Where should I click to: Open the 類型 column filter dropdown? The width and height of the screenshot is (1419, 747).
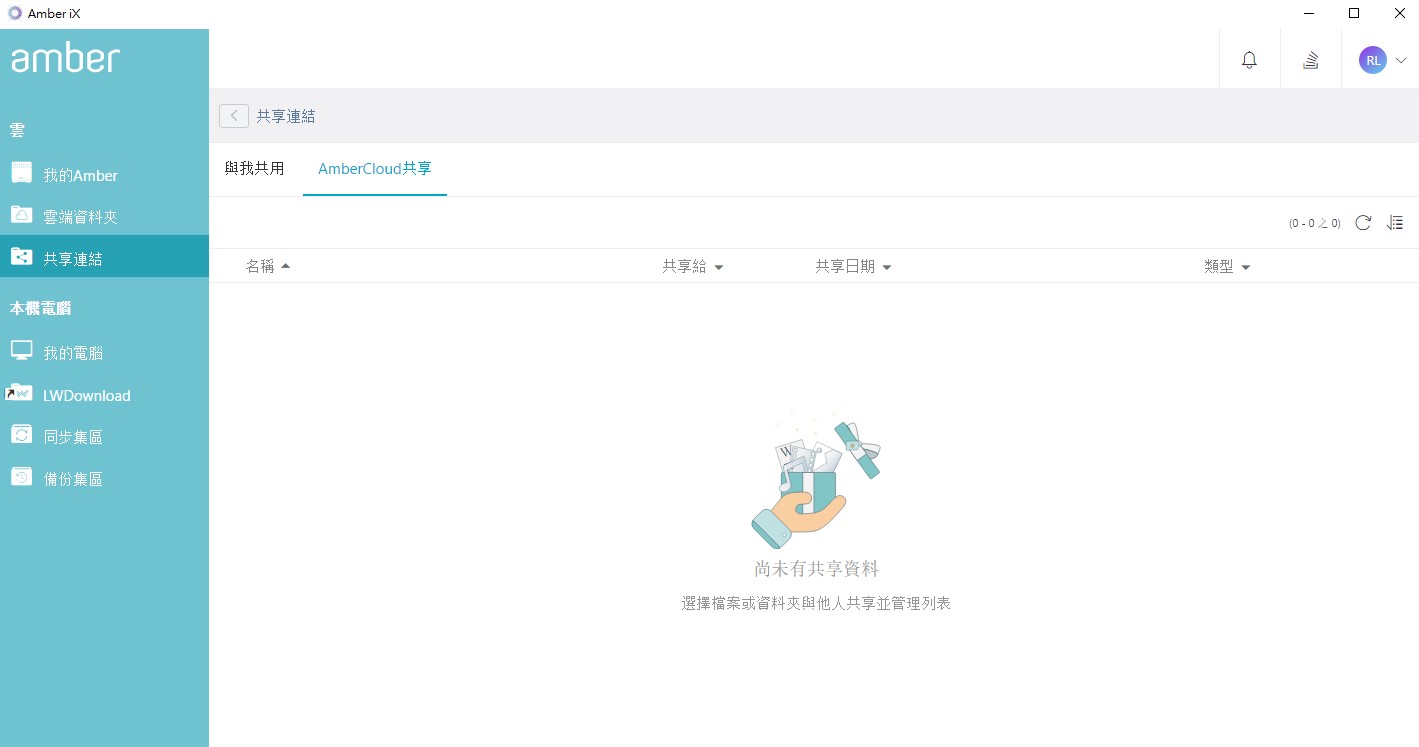1245,267
